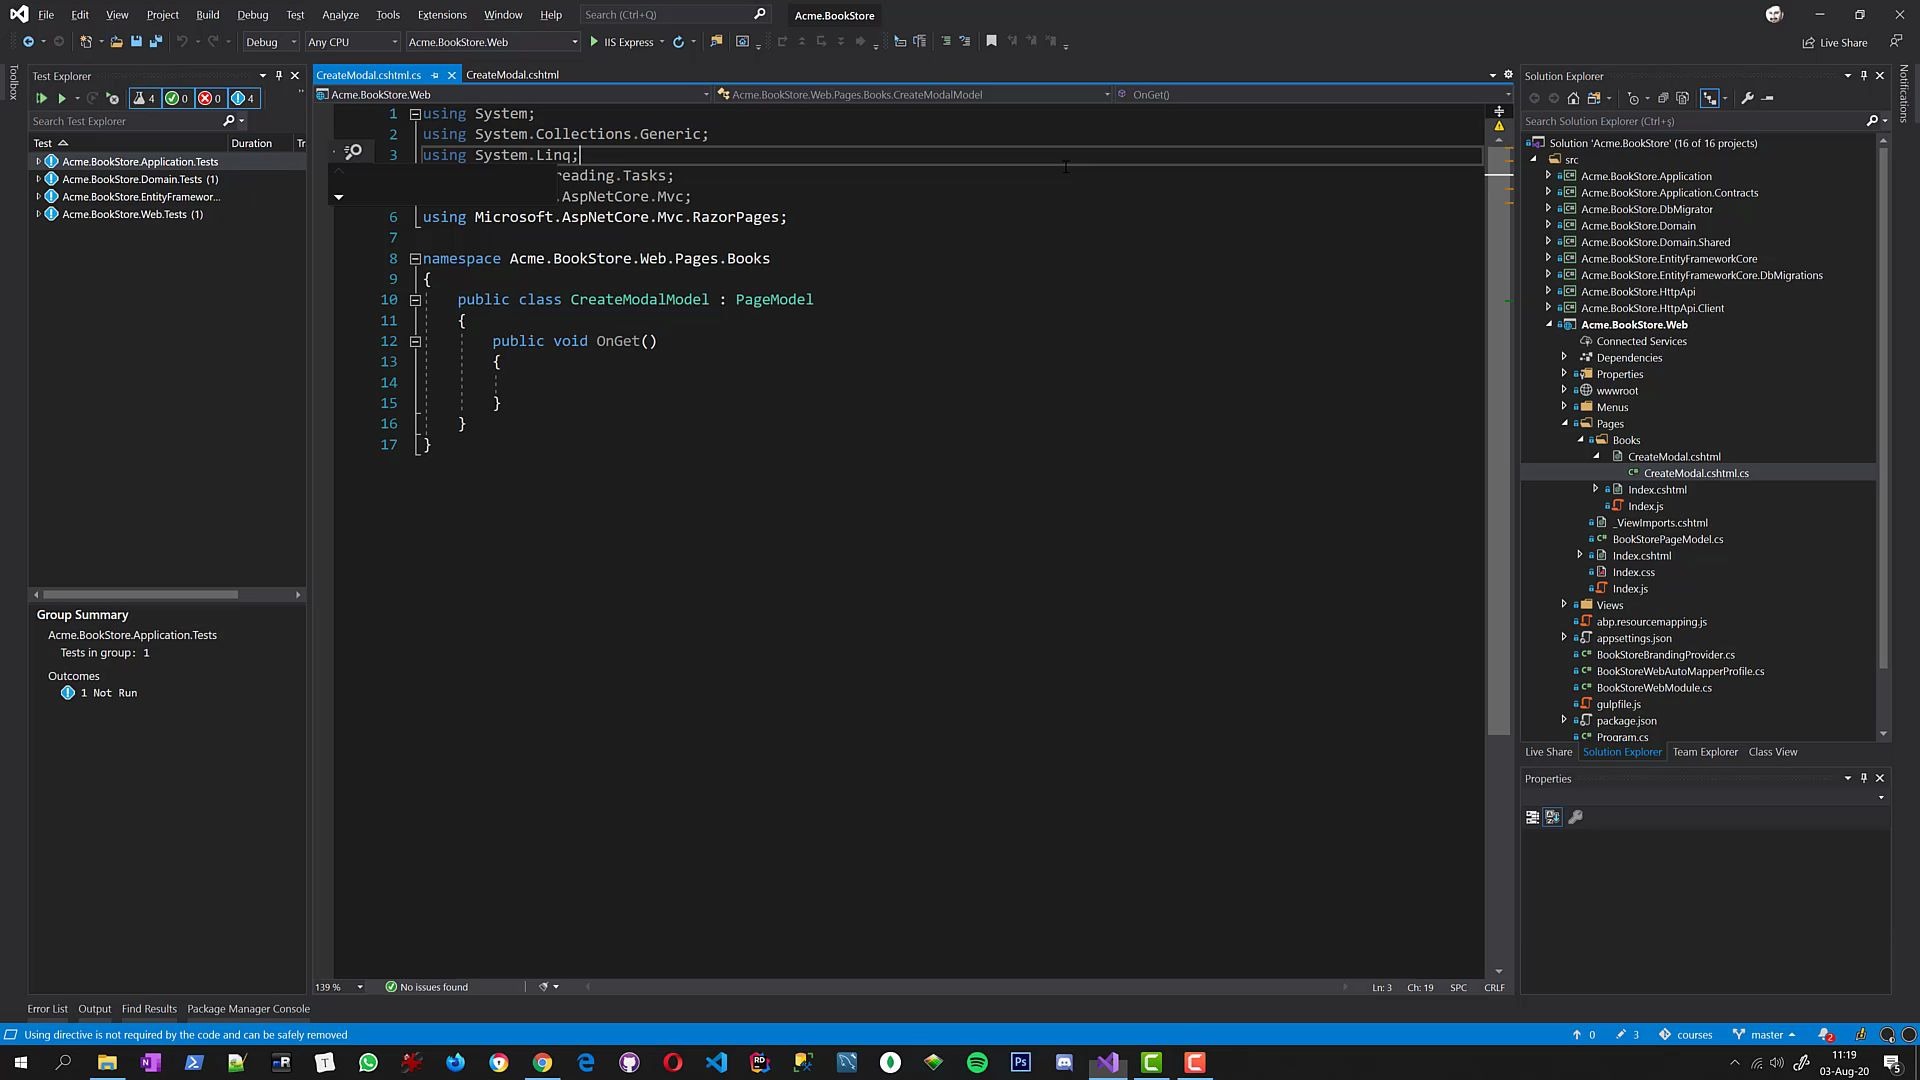Click comment out selected lines icon
The height and width of the screenshot is (1080, 1920).
tap(945, 41)
